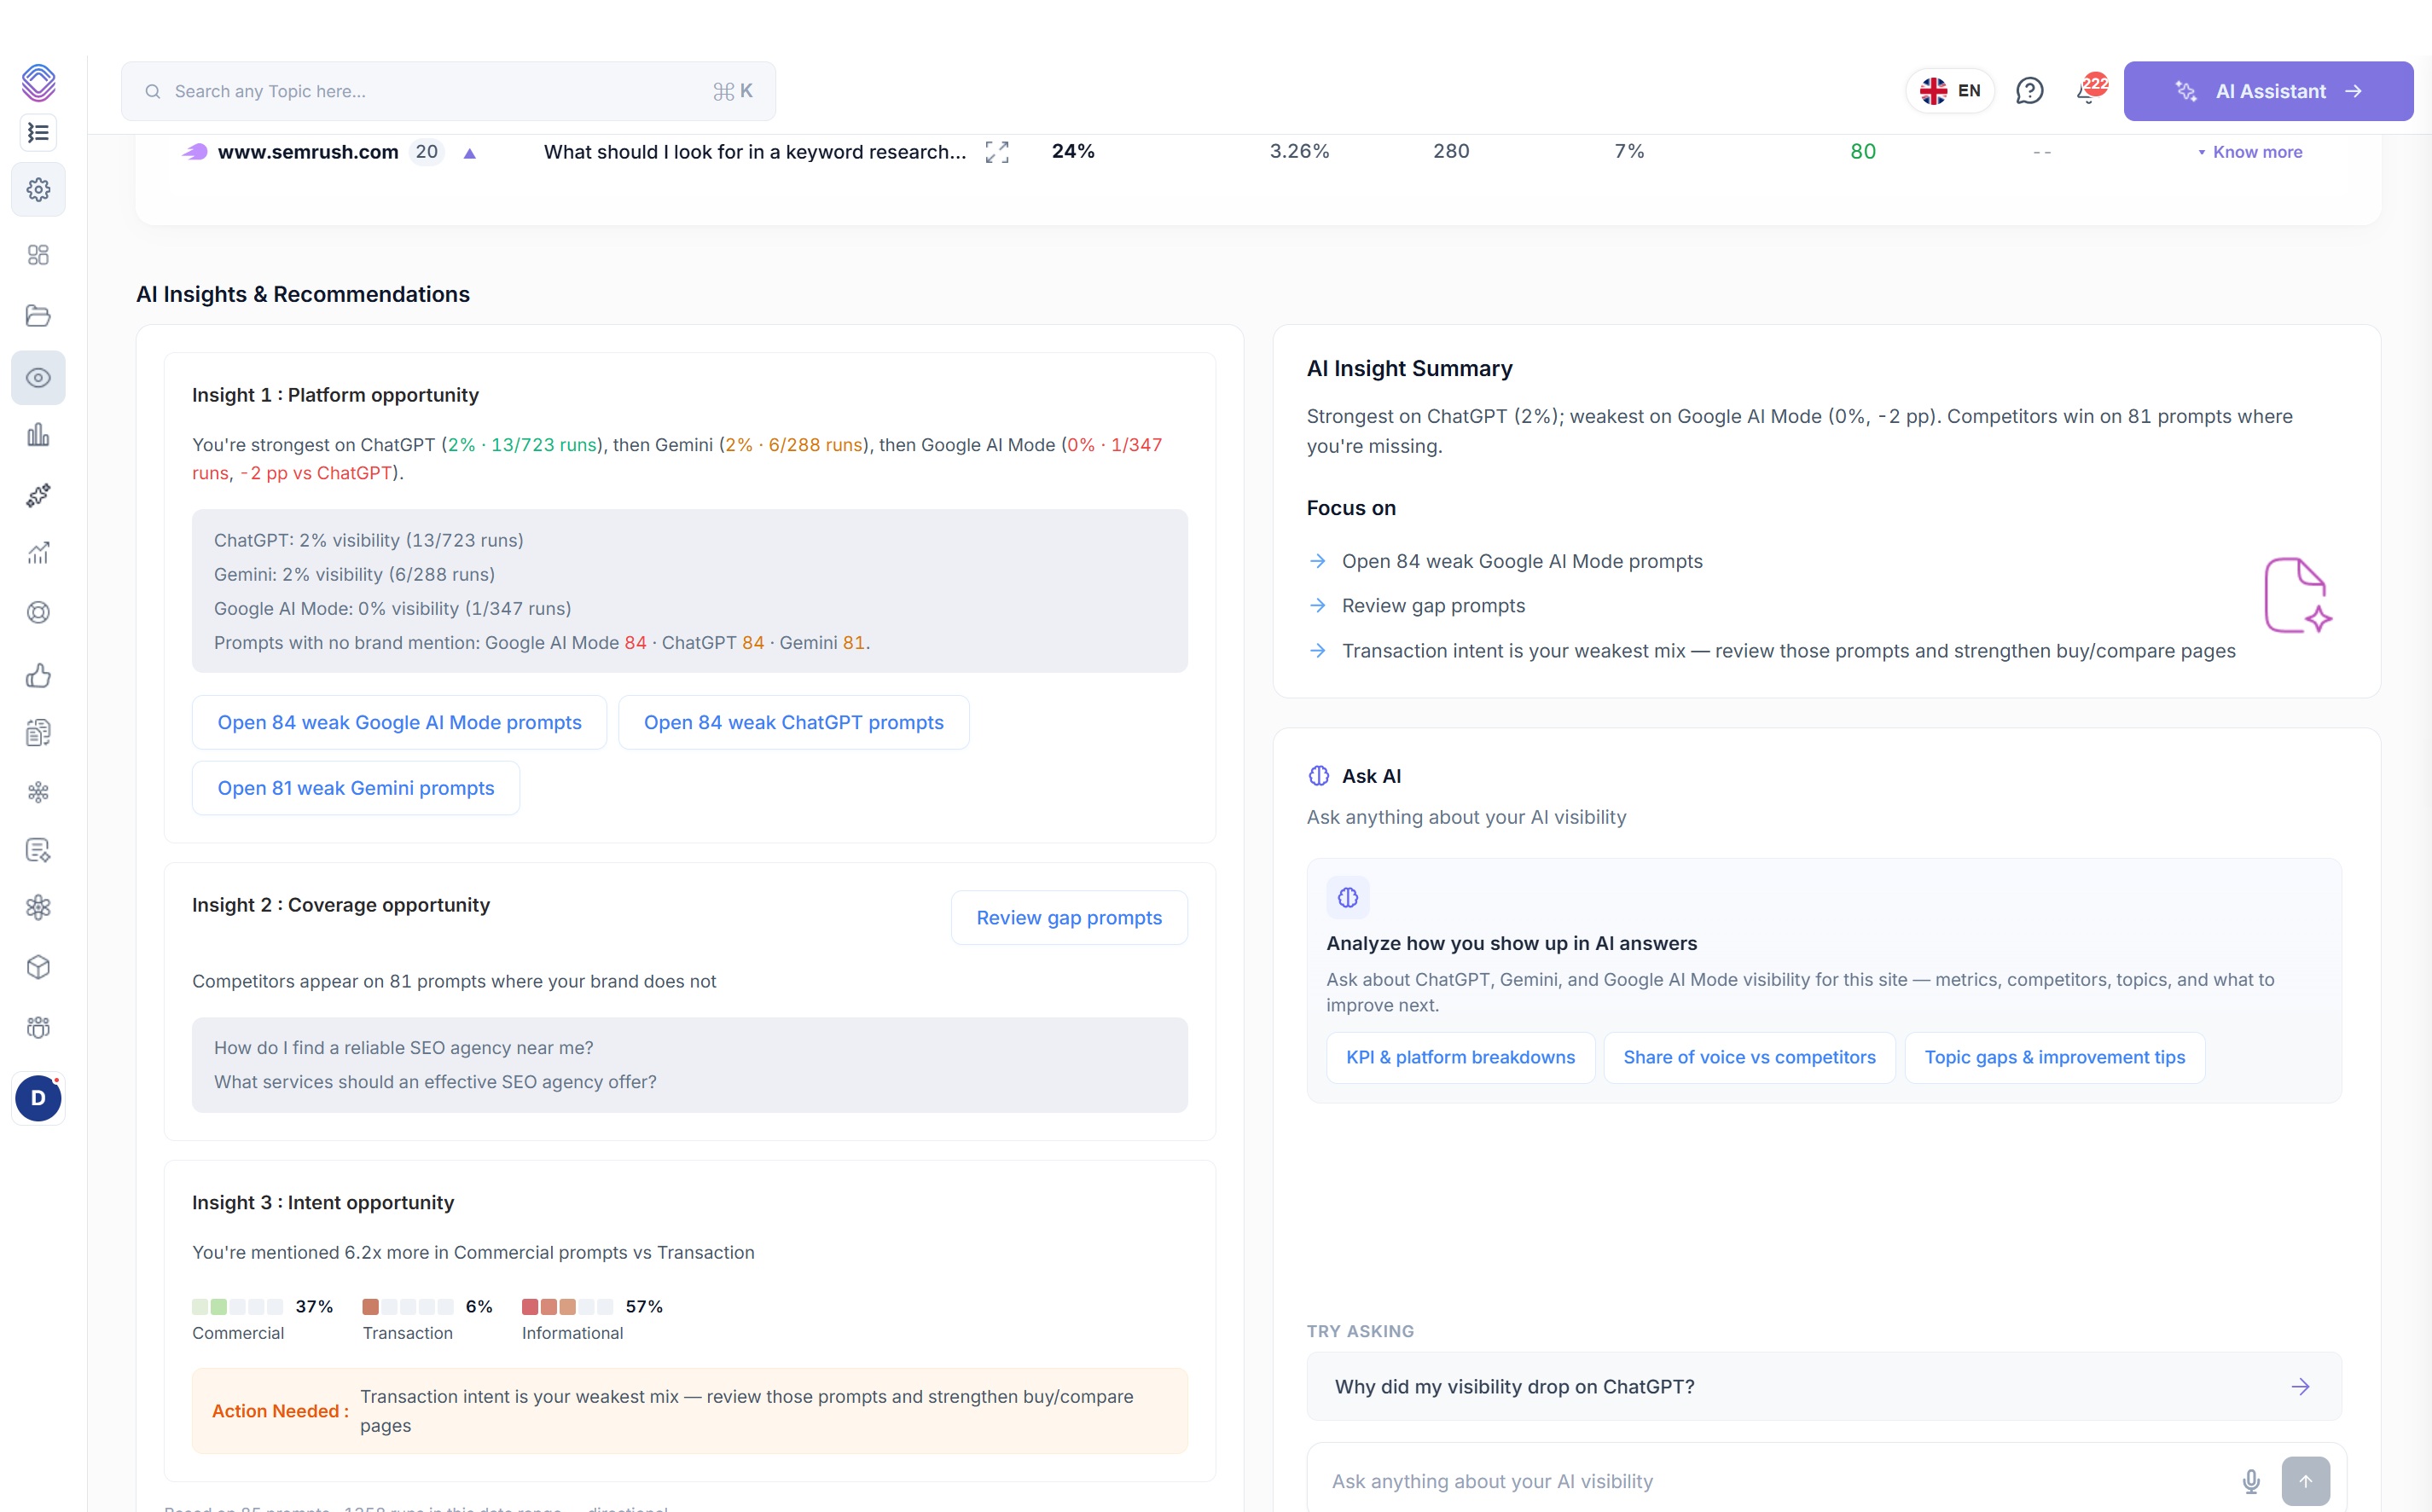2432x1512 pixels.
Task: Select KPI & platform breakdowns chip
Action: pos(1460,1057)
